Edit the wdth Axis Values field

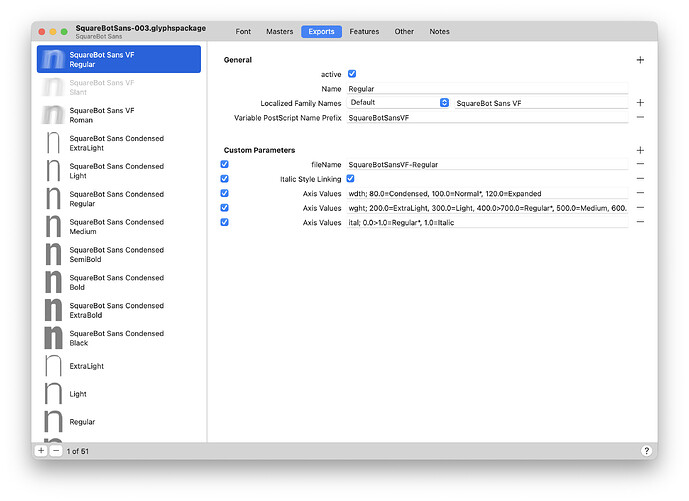(487, 193)
